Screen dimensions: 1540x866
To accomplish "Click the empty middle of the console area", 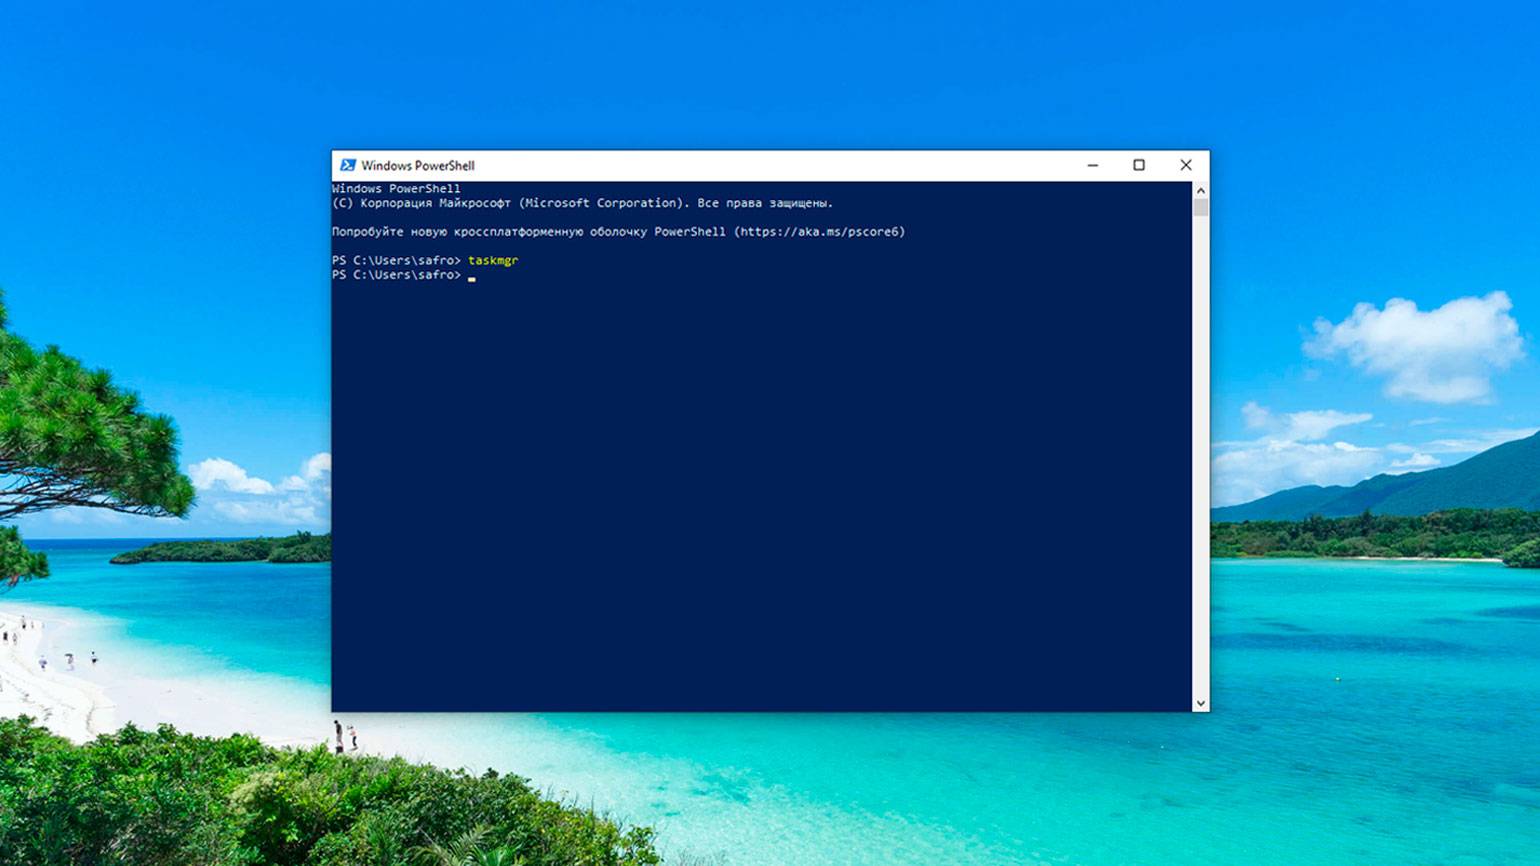I will pyautogui.click(x=760, y=480).
